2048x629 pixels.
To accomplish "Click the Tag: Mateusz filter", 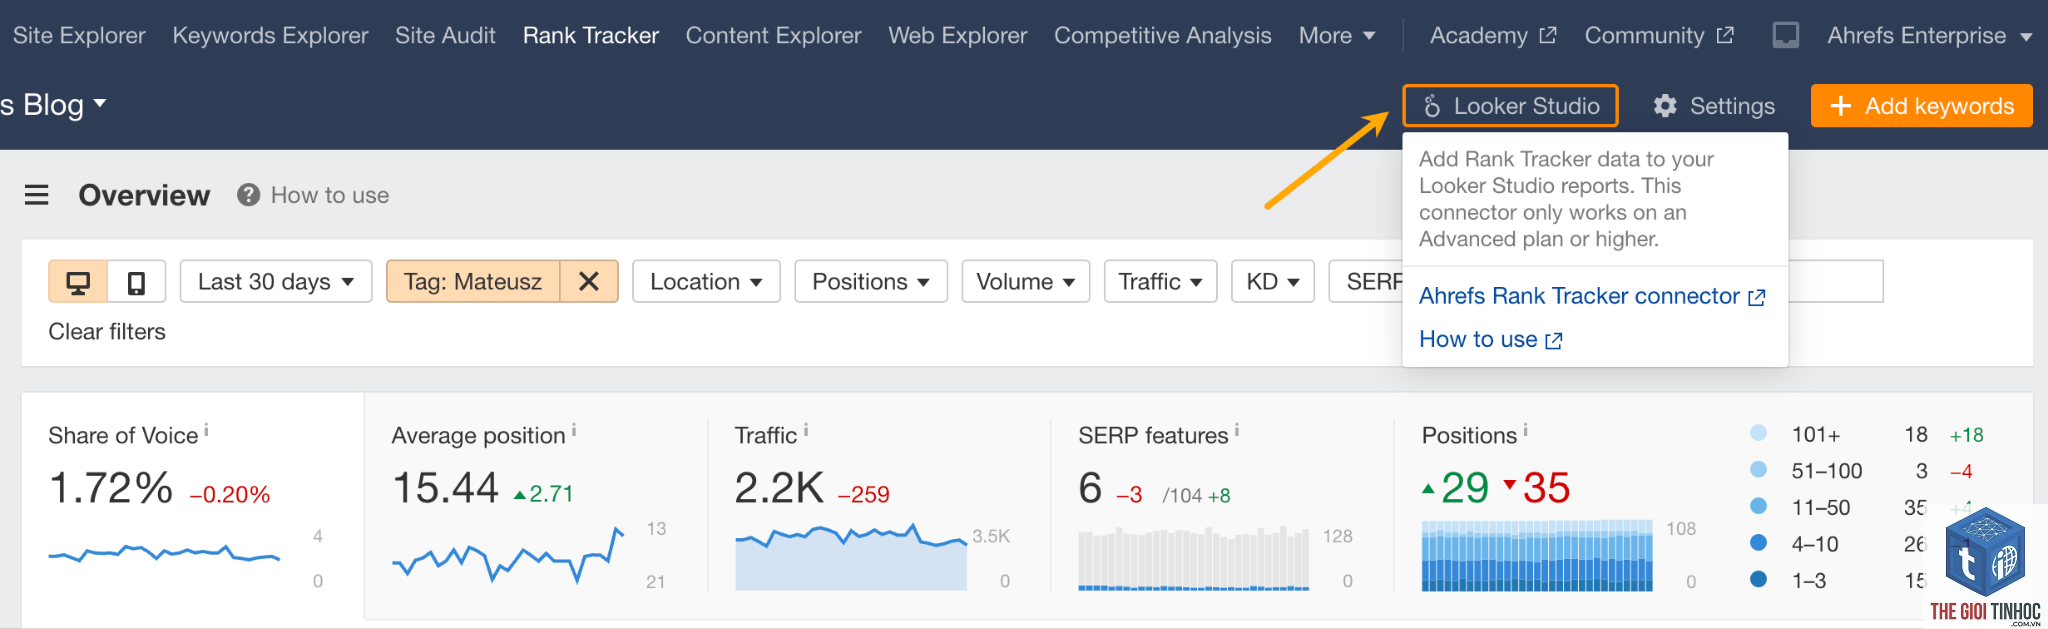I will tap(473, 282).
